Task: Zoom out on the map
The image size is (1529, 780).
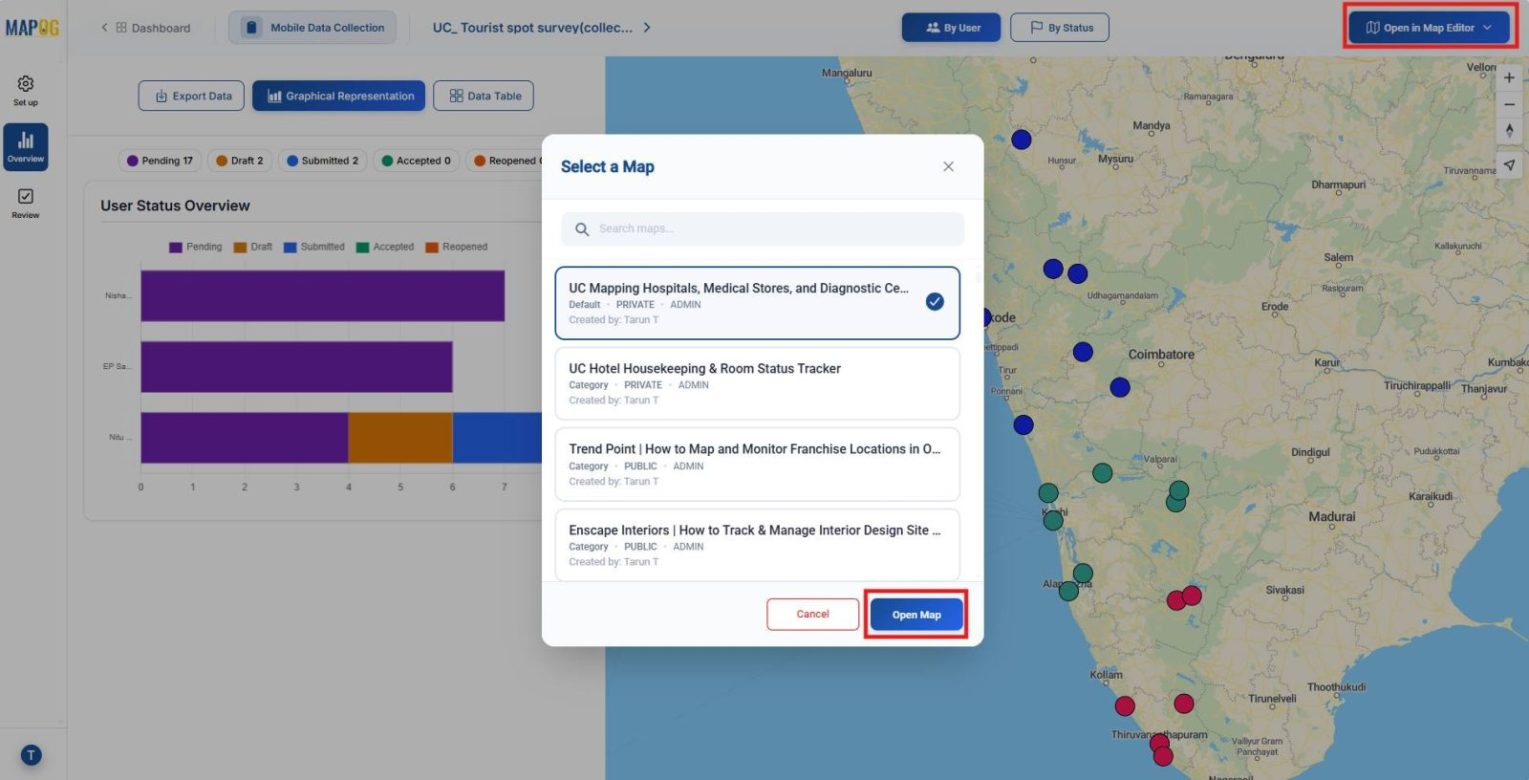Action: click(1509, 104)
